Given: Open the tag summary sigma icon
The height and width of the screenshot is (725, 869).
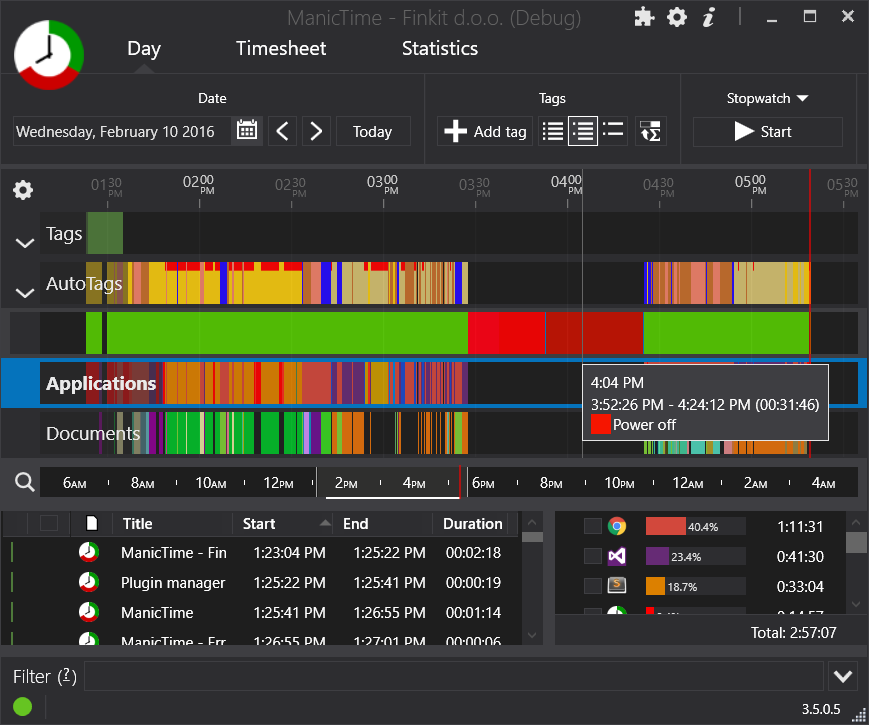Looking at the screenshot, I should click(x=650, y=131).
